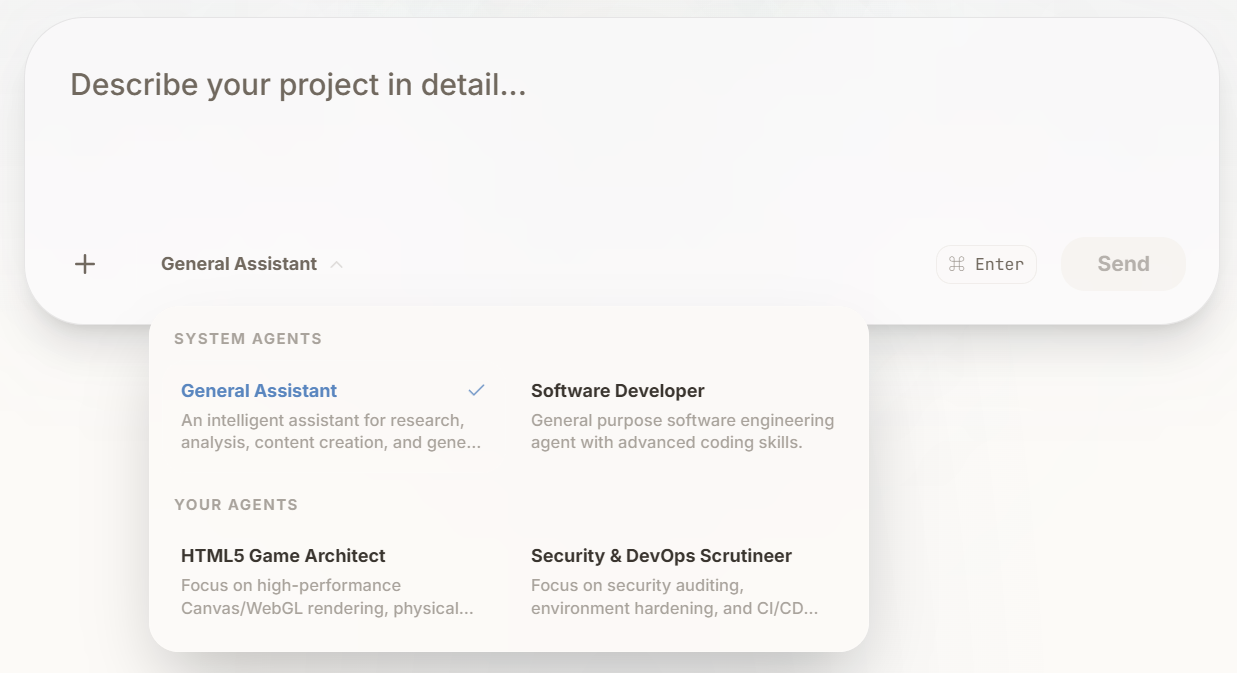Click the 'Describe your project' placeholder text
This screenshot has height=673, width=1237.
coord(298,85)
